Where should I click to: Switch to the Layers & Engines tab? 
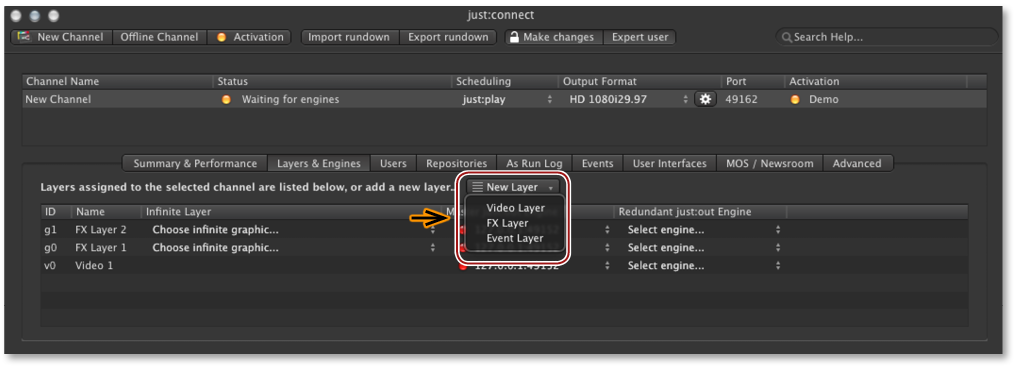[318, 164]
